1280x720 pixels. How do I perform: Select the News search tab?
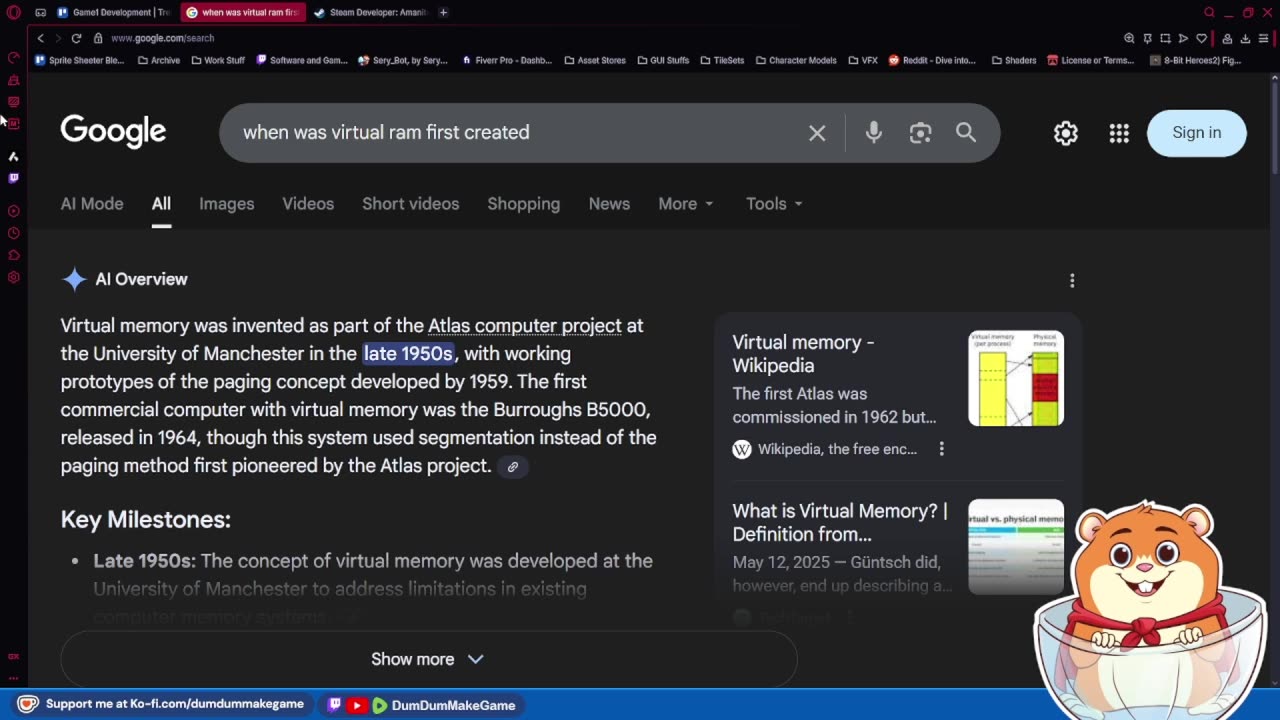609,204
